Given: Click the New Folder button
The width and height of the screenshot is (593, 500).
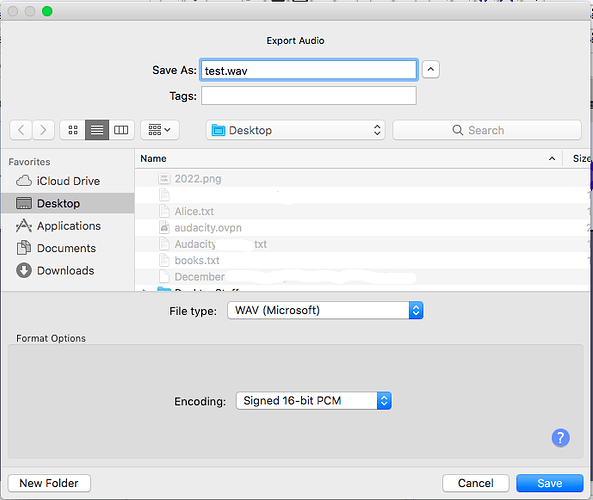Looking at the screenshot, I should pyautogui.click(x=49, y=483).
